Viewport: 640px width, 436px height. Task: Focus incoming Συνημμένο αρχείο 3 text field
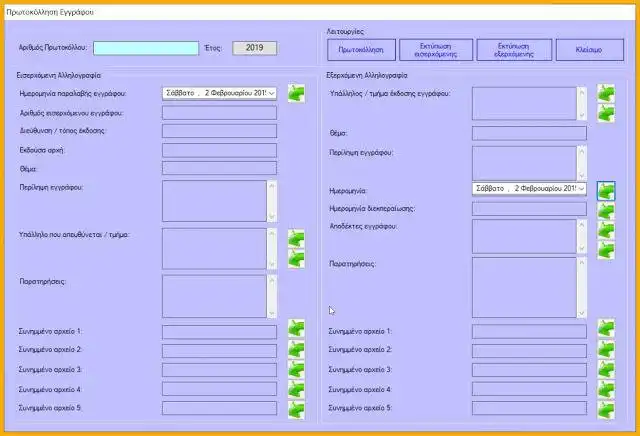(219, 370)
